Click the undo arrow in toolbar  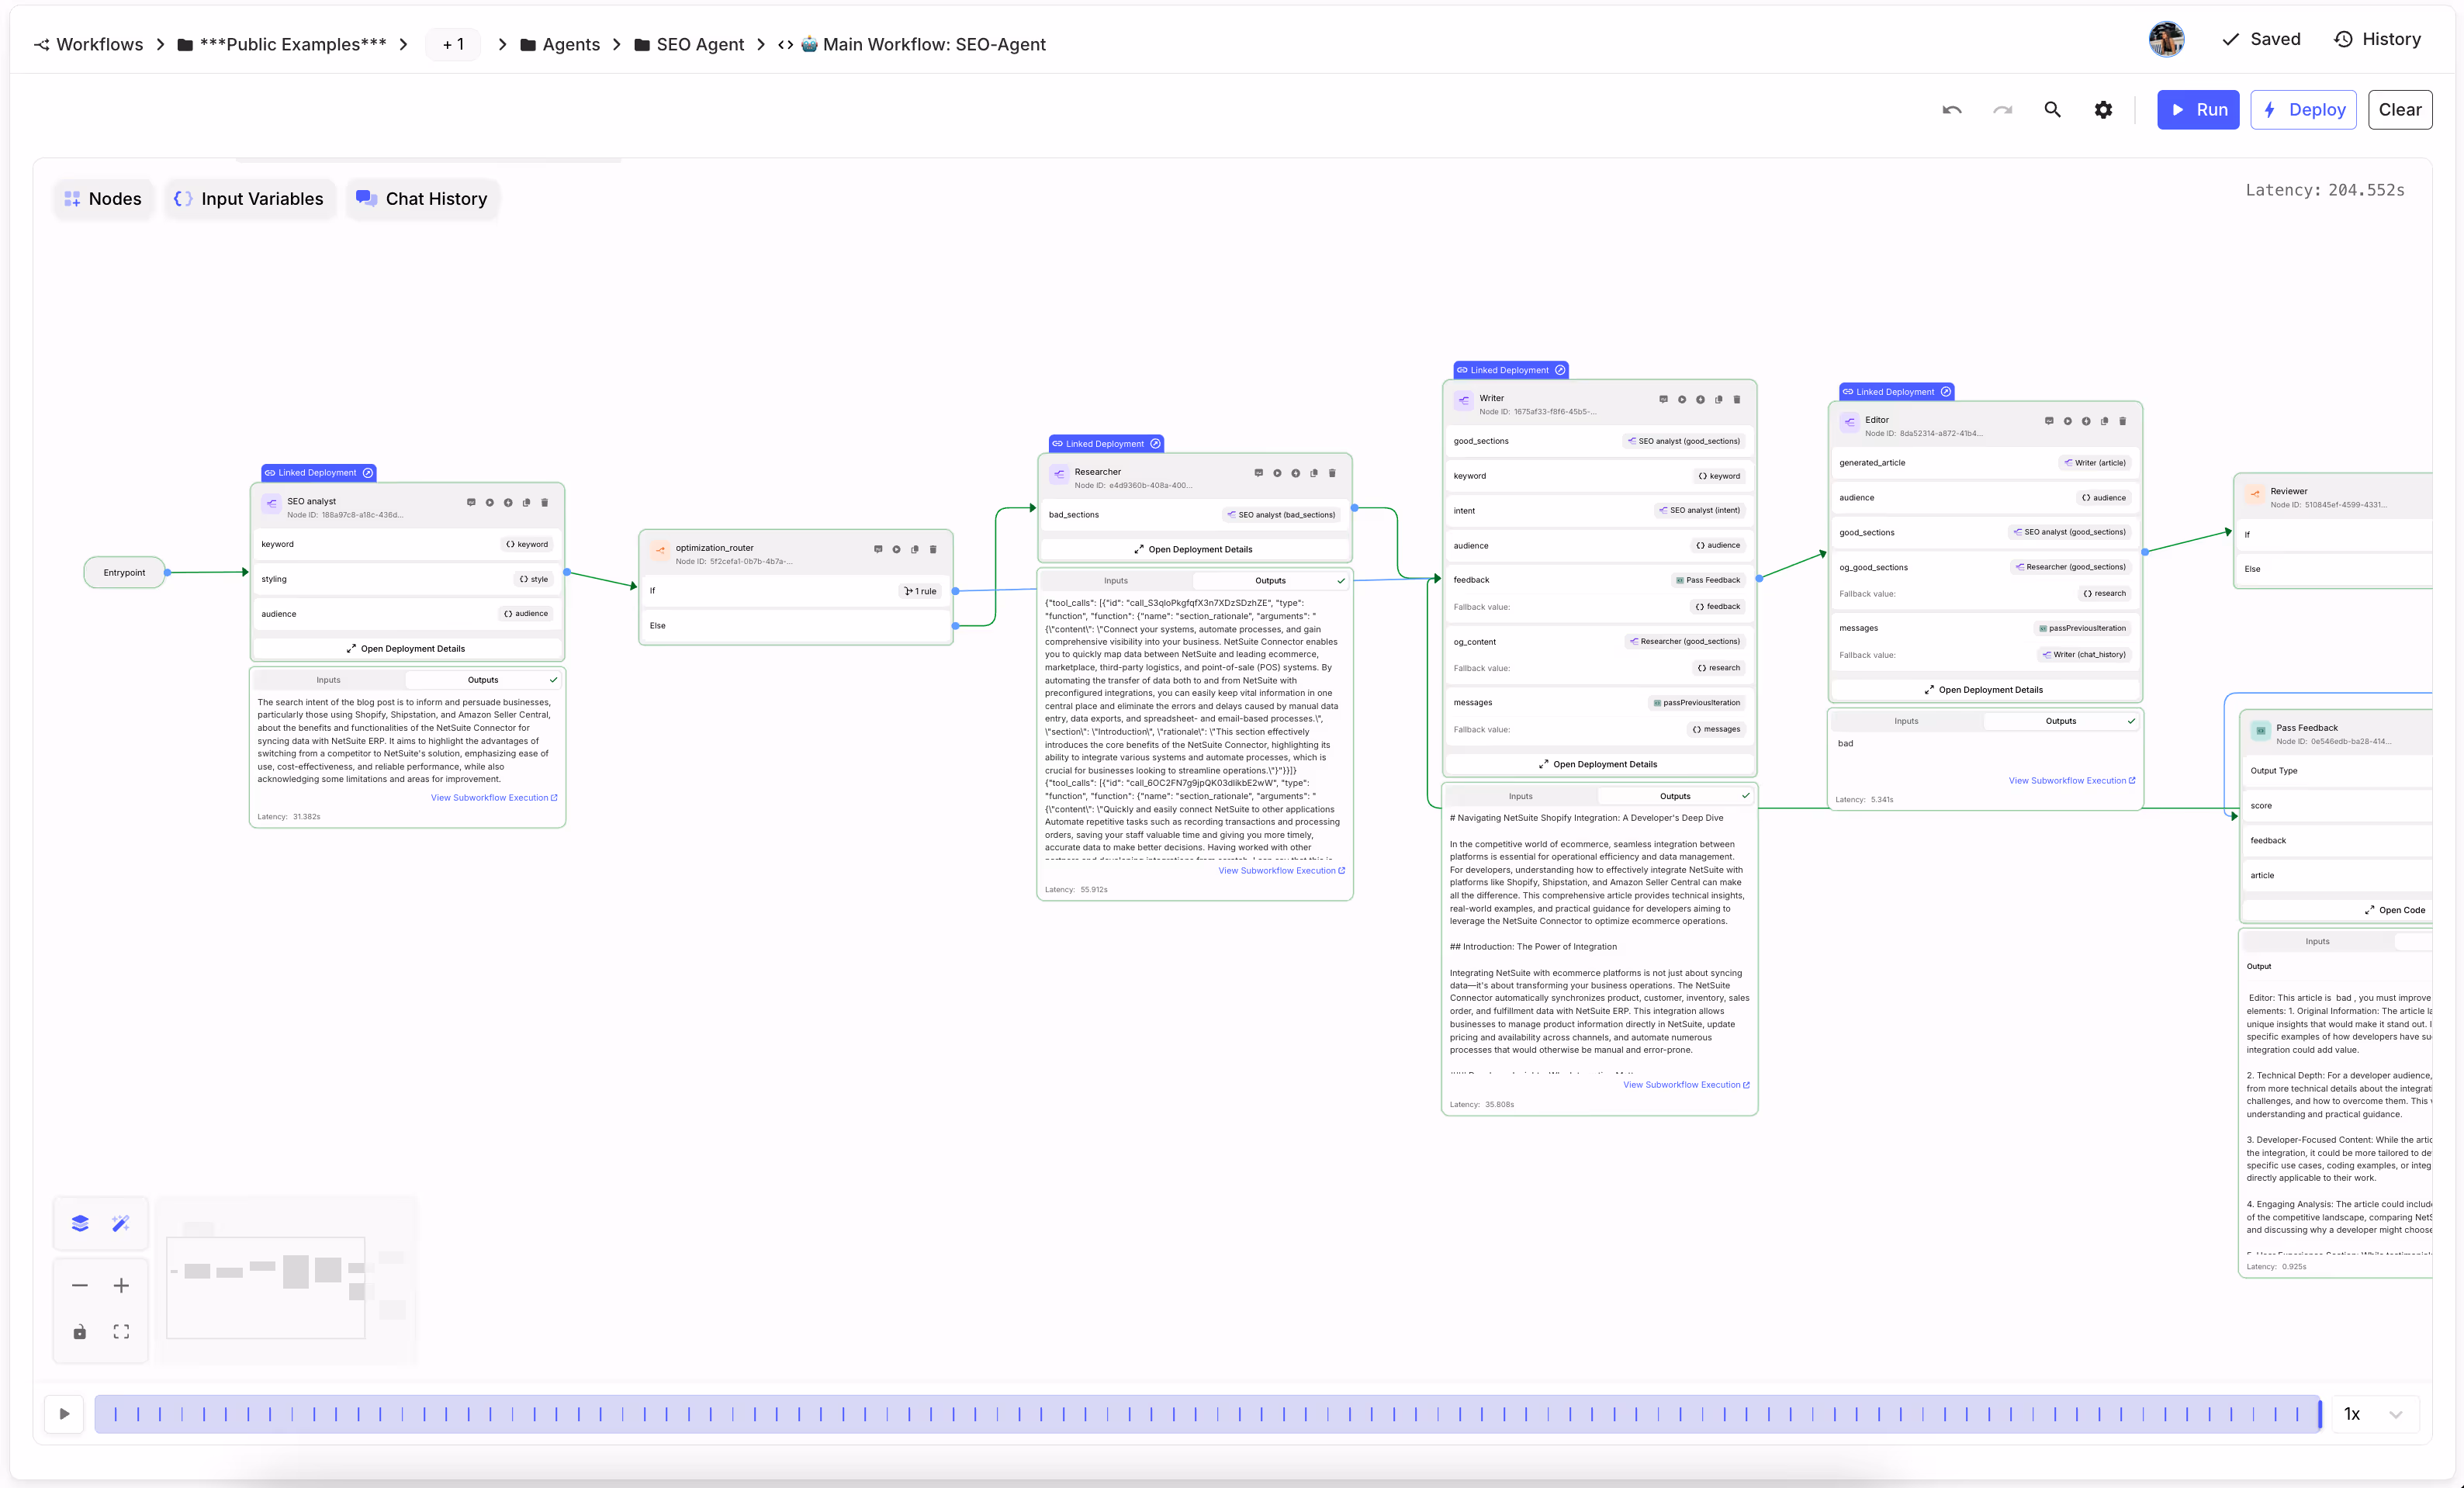pos(1951,110)
